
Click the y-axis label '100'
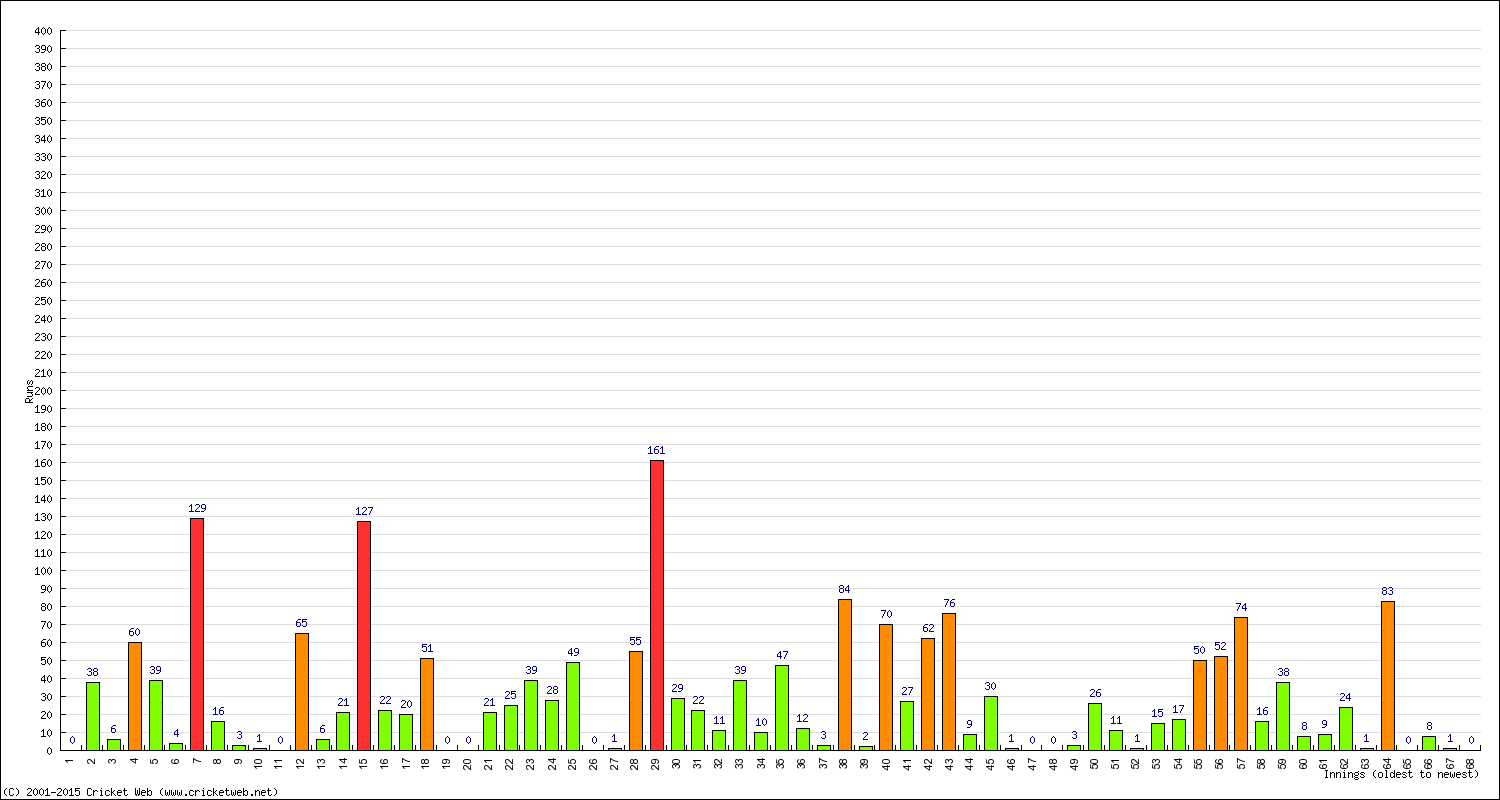coord(42,571)
